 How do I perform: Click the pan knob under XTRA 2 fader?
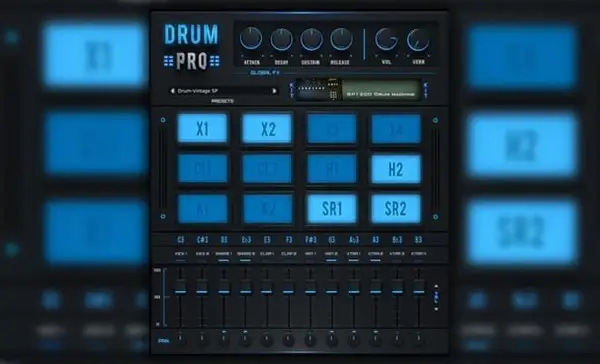(375, 340)
